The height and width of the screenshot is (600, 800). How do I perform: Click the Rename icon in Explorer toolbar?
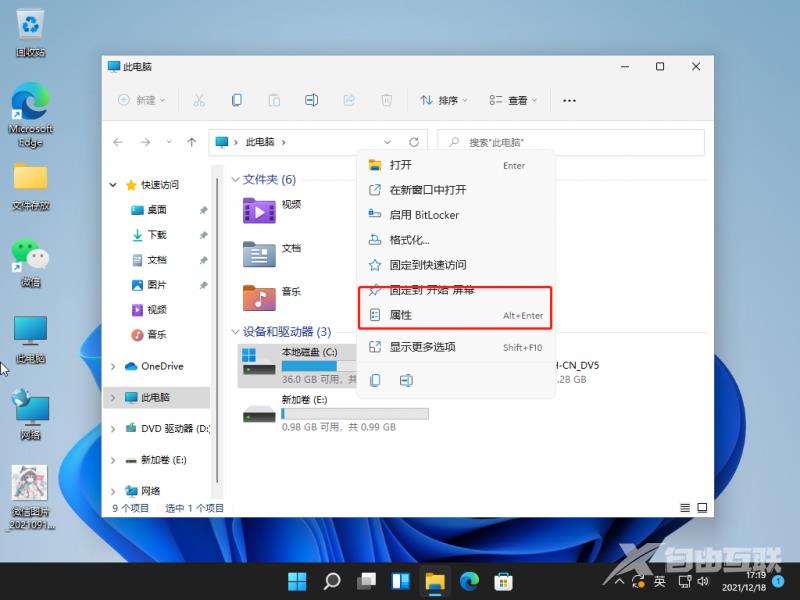click(x=311, y=100)
